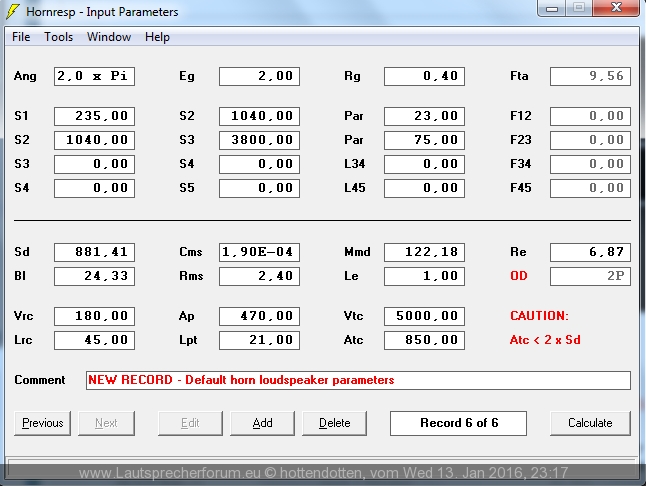
Task: Open the Help menu
Action: (x=157, y=37)
